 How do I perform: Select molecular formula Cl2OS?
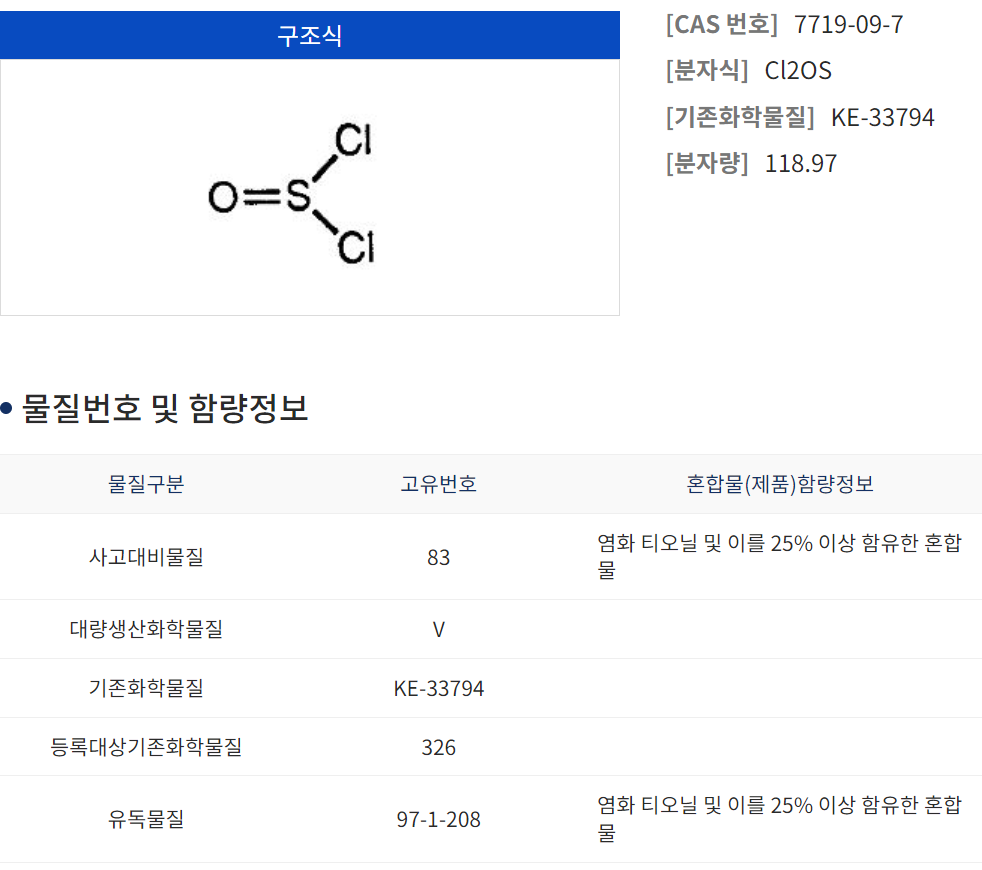[x=798, y=71]
